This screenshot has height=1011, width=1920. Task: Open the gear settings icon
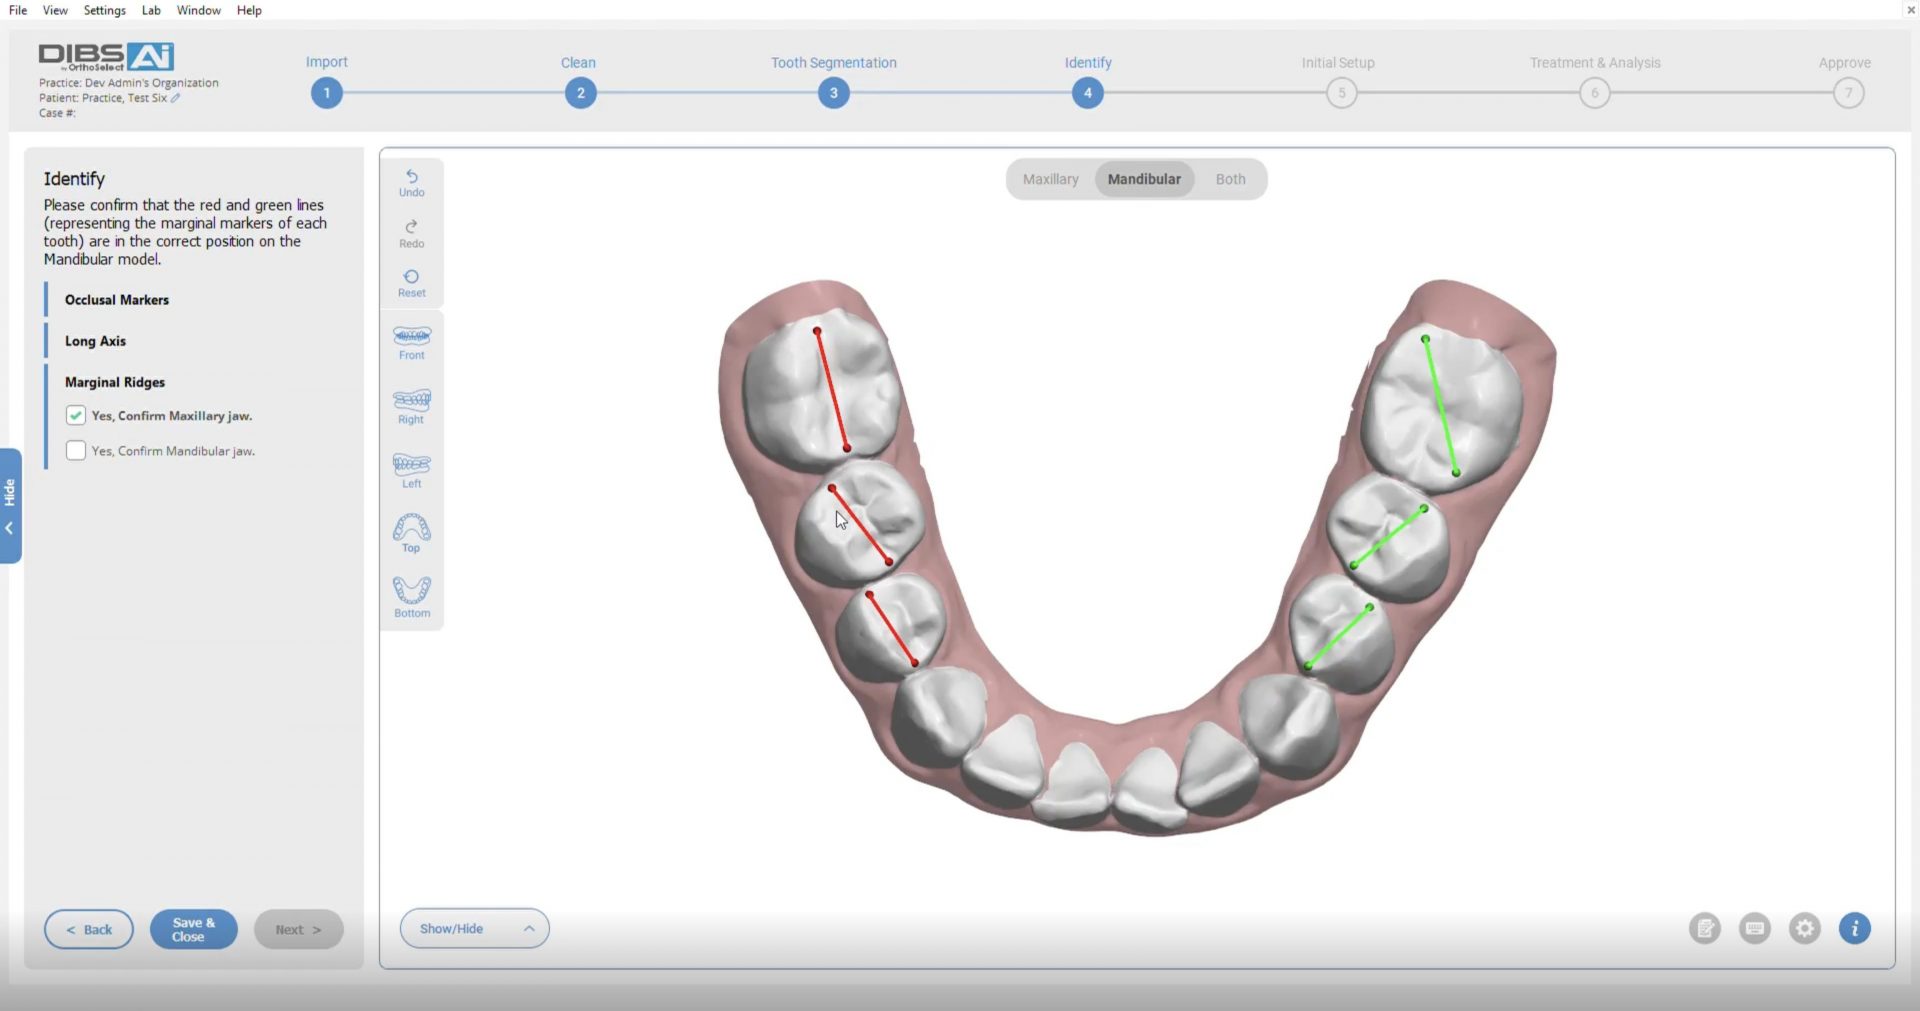pyautogui.click(x=1804, y=929)
